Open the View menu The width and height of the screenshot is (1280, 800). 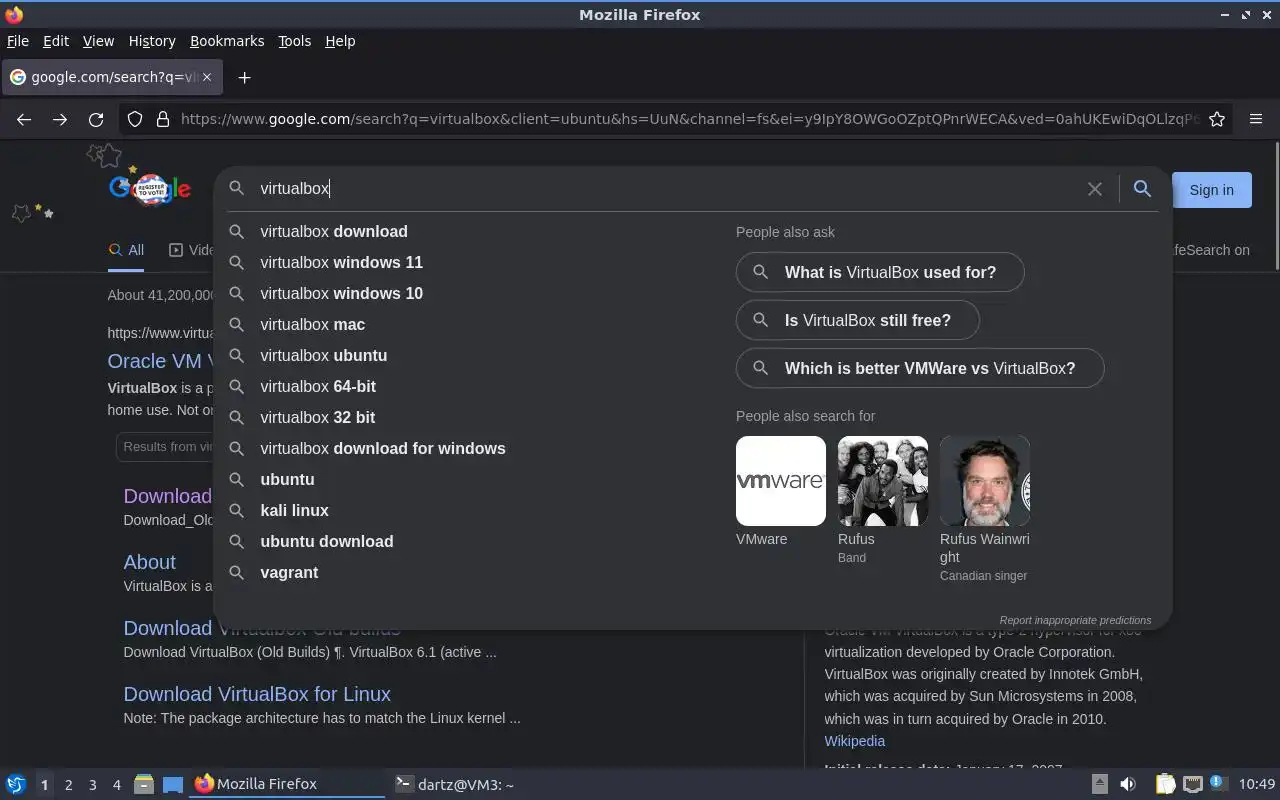[98, 41]
